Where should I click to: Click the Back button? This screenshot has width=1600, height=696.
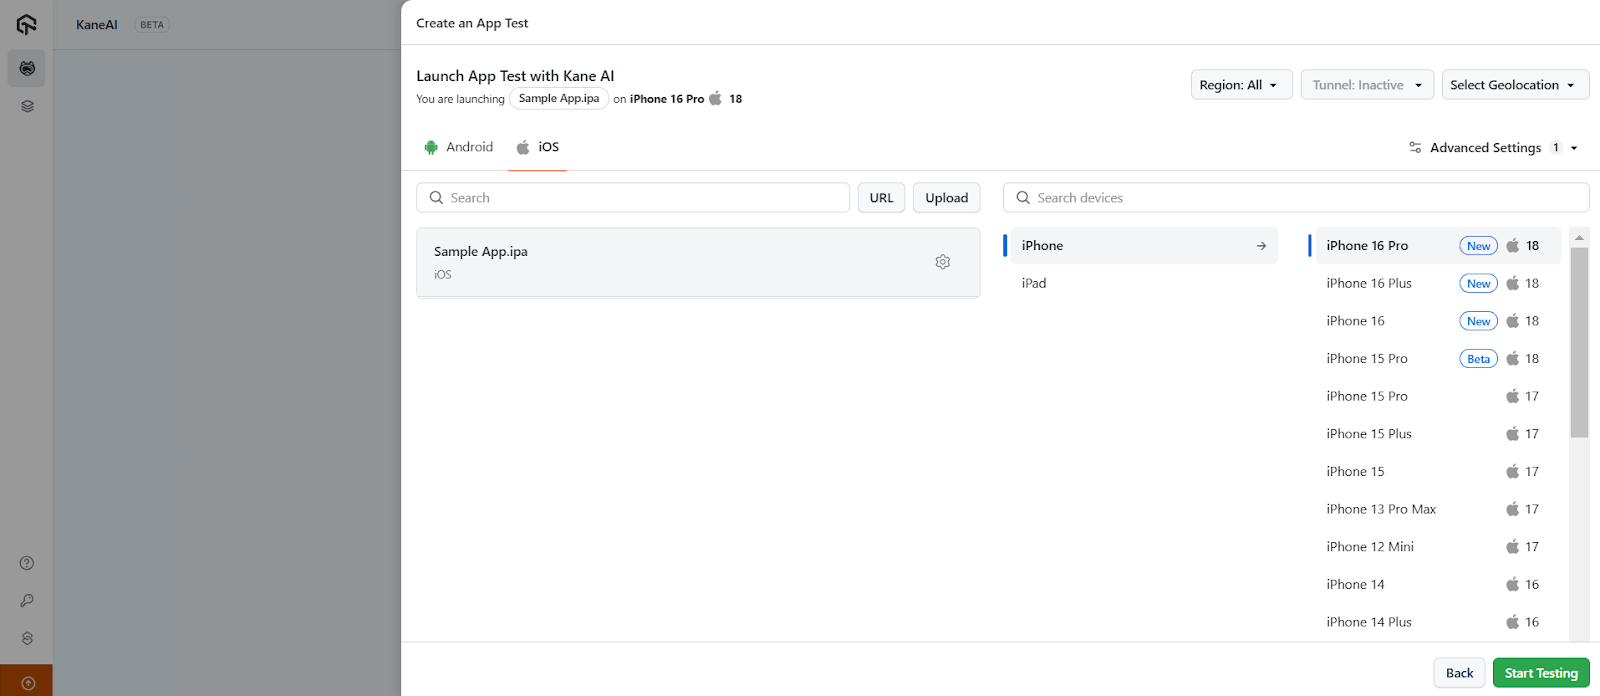(x=1459, y=673)
